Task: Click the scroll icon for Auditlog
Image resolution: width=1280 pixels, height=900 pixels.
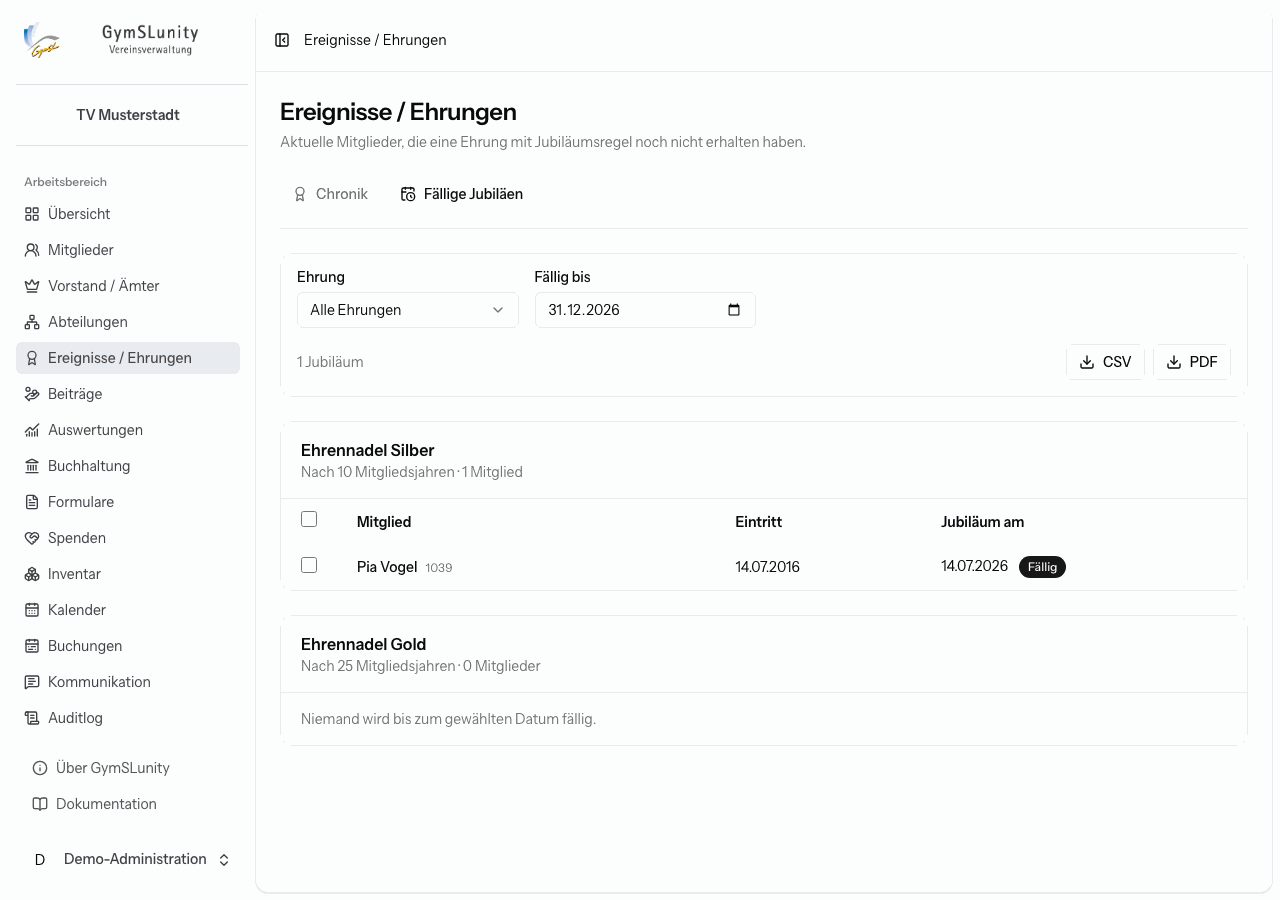Action: click(x=32, y=718)
